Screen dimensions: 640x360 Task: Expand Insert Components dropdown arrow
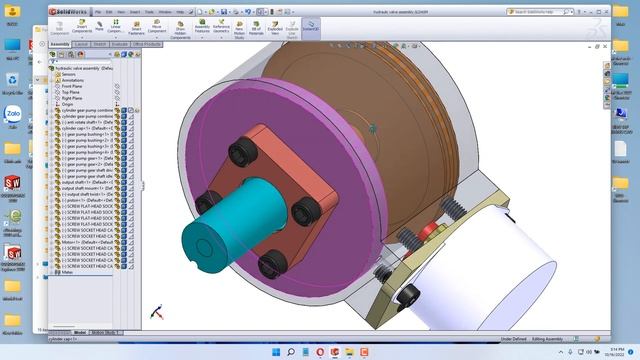click(x=82, y=38)
